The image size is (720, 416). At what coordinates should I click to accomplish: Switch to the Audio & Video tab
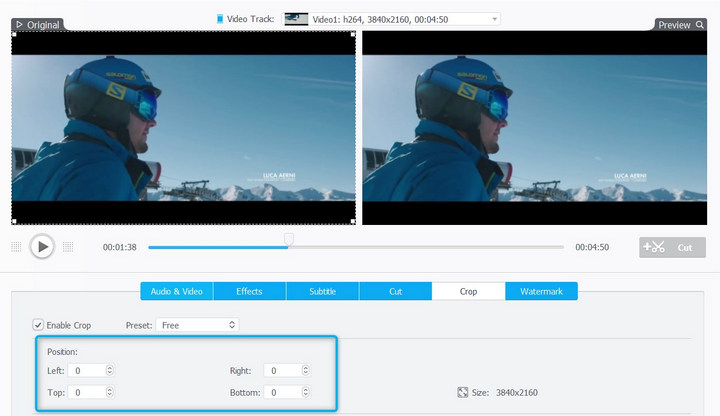click(x=176, y=291)
